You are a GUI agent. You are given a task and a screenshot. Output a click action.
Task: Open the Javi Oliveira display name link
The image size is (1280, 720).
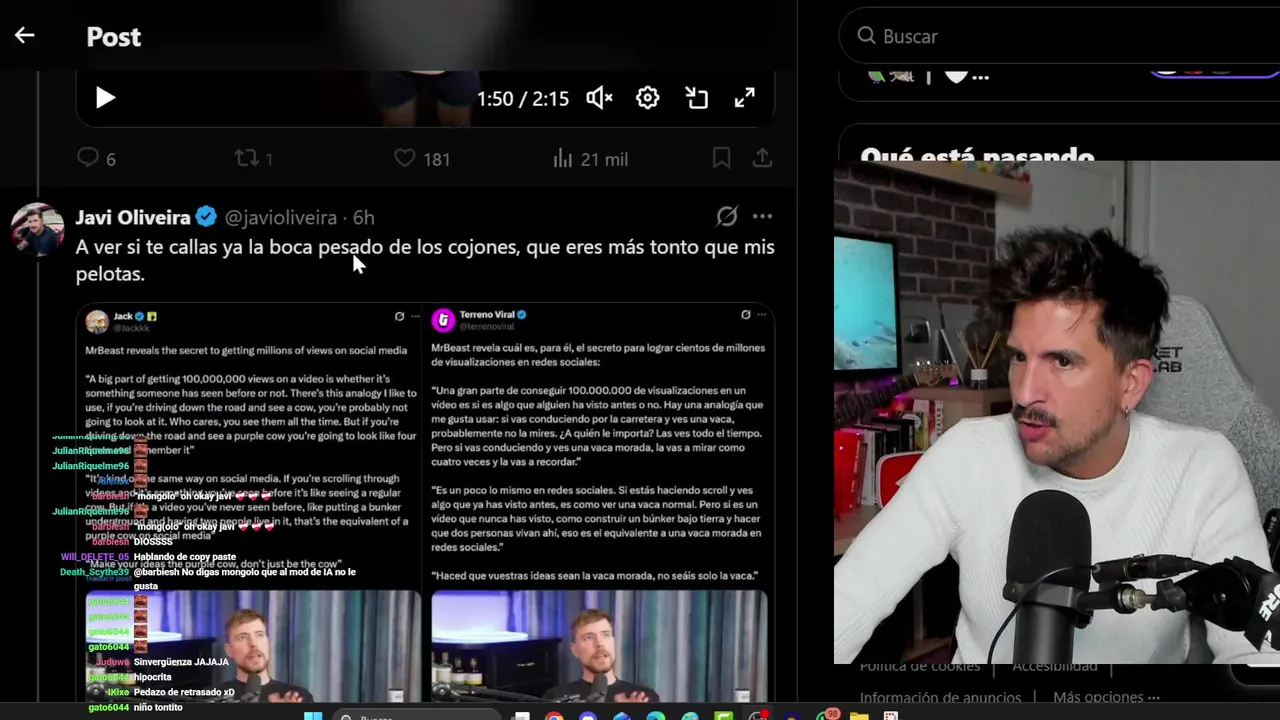point(133,217)
